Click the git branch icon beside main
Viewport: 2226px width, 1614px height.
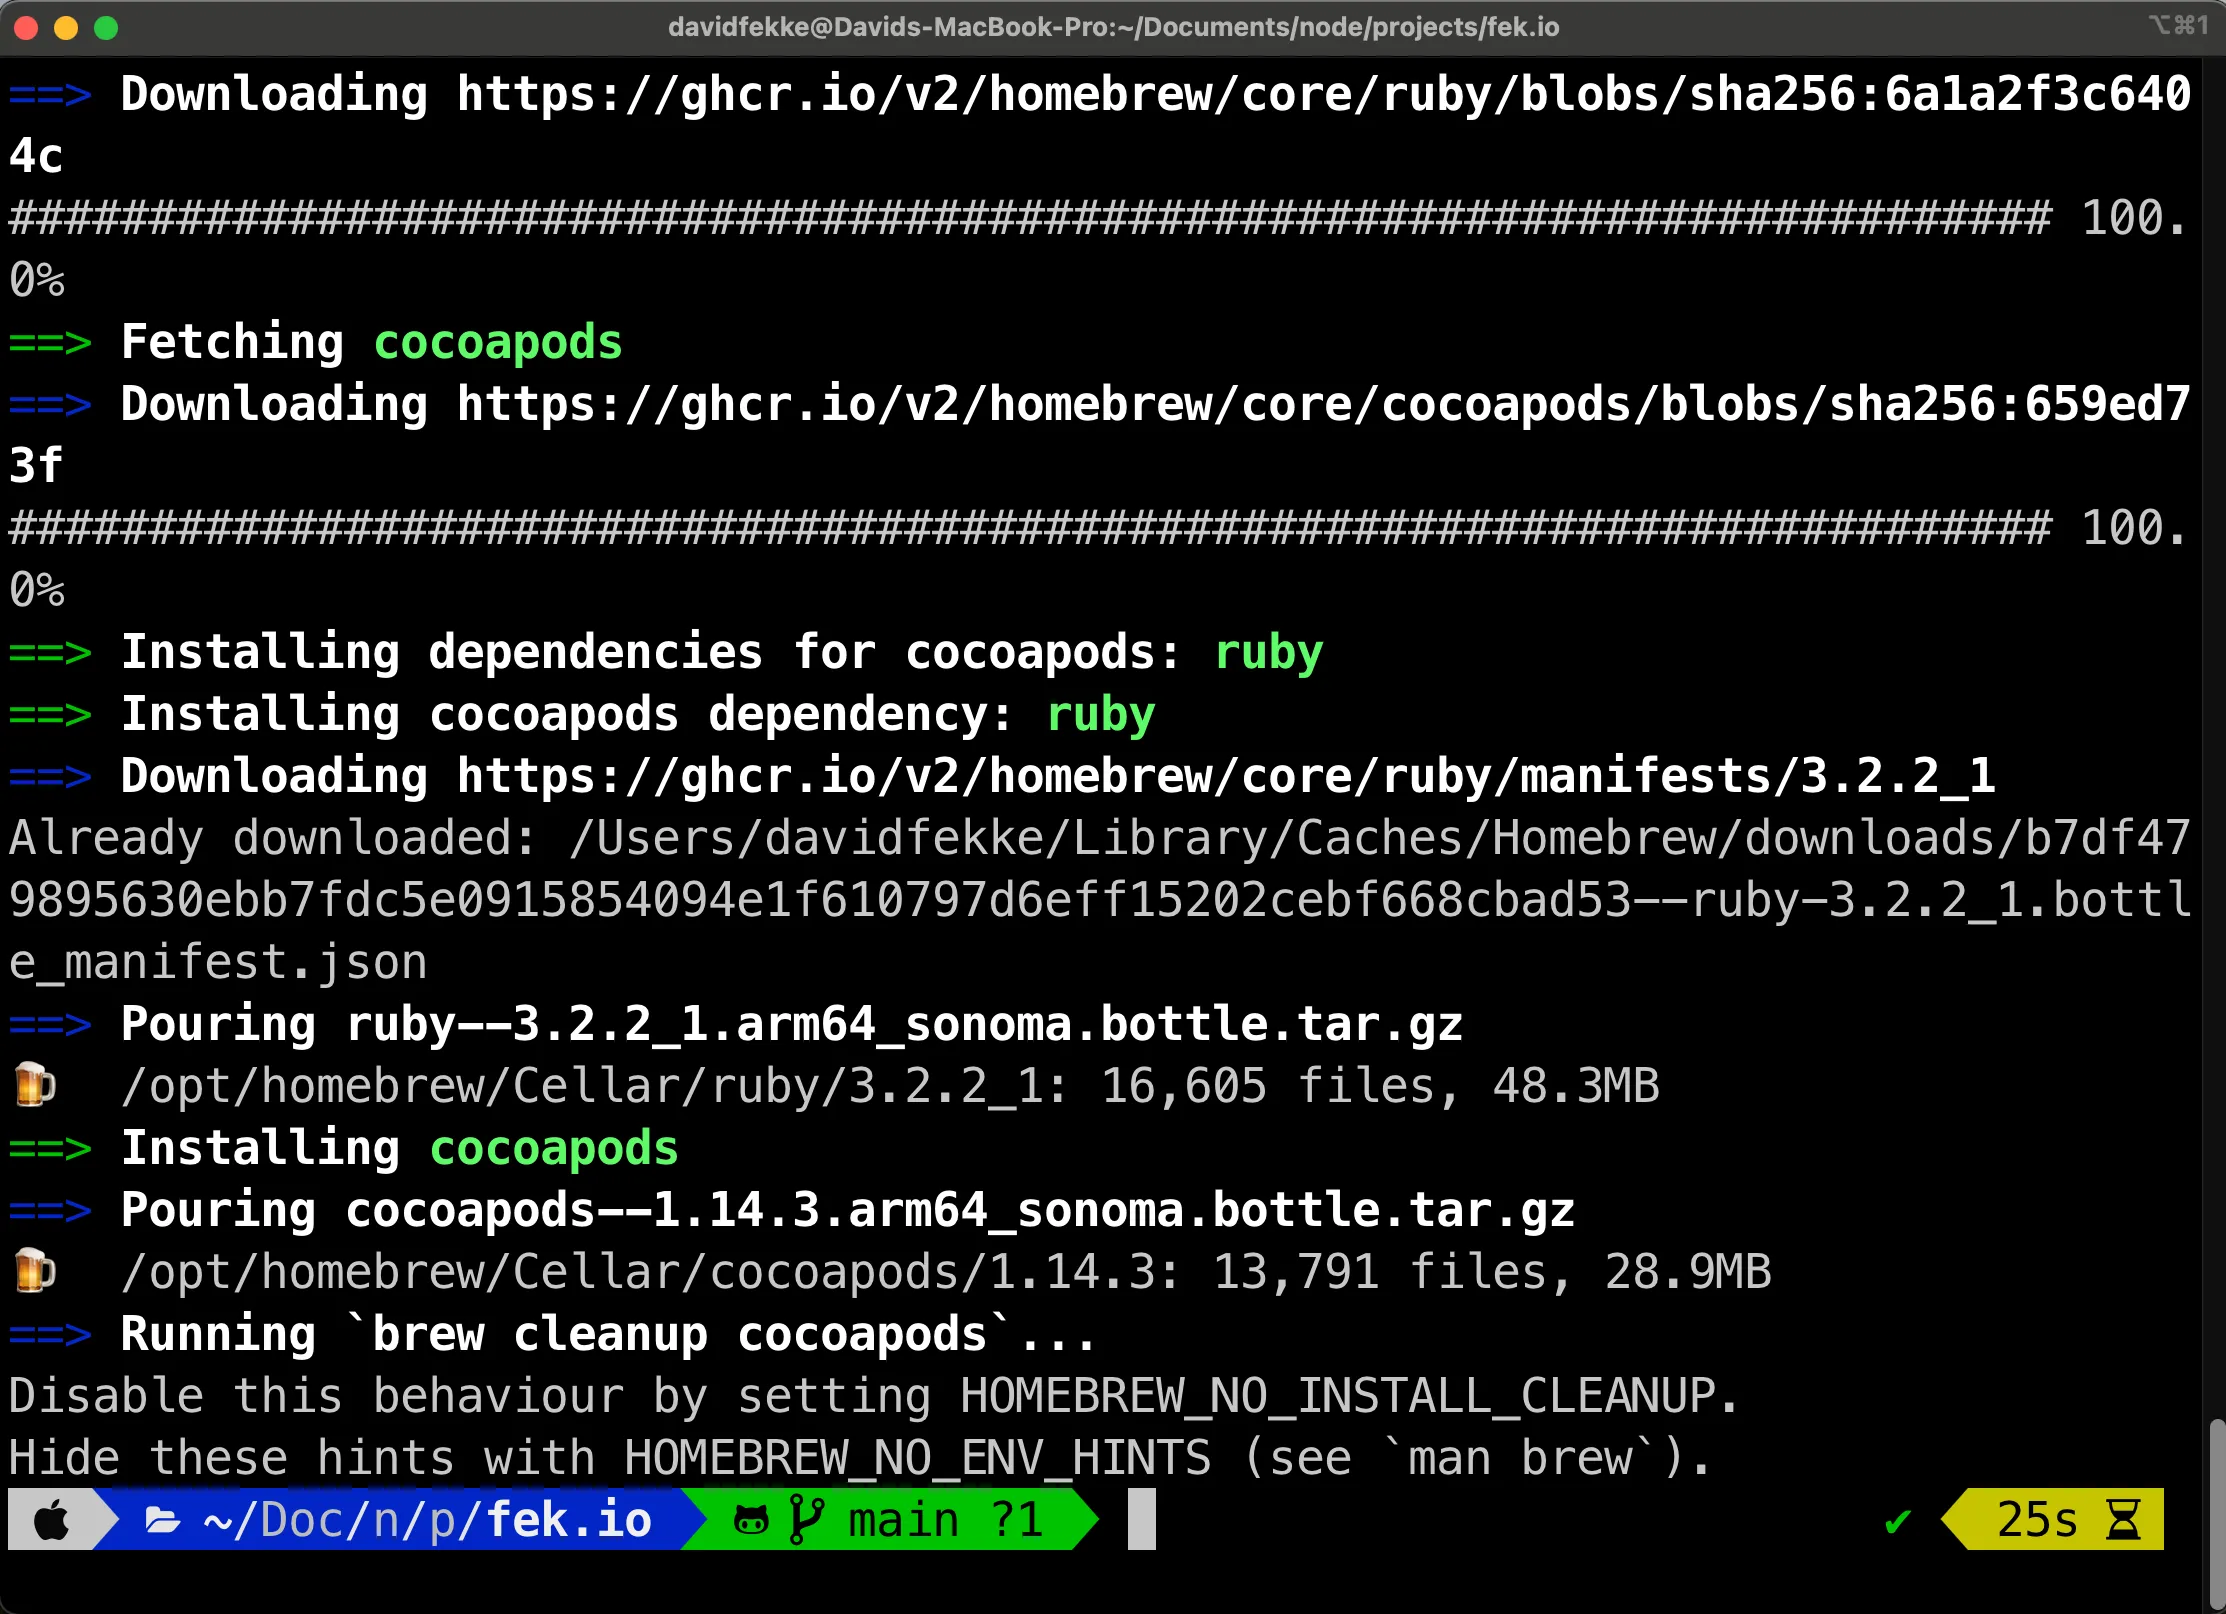pyautogui.click(x=806, y=1520)
